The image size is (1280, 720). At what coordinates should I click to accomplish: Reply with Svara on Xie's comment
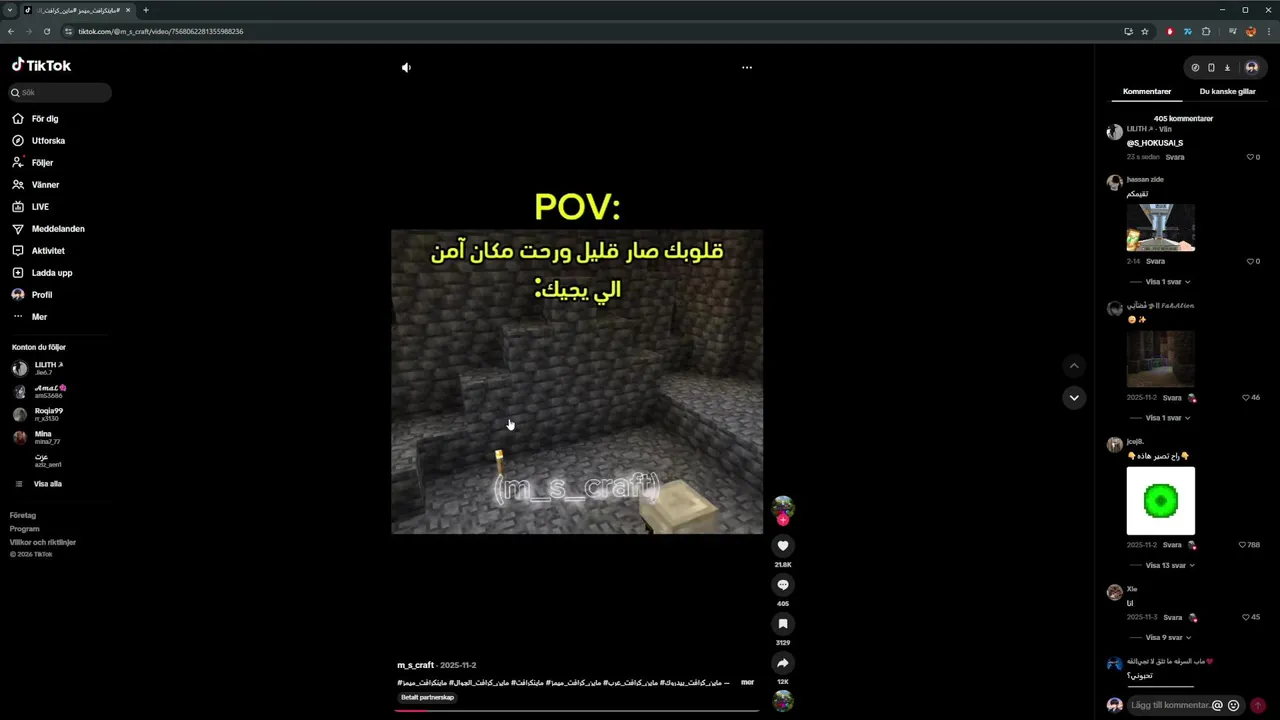1172,617
